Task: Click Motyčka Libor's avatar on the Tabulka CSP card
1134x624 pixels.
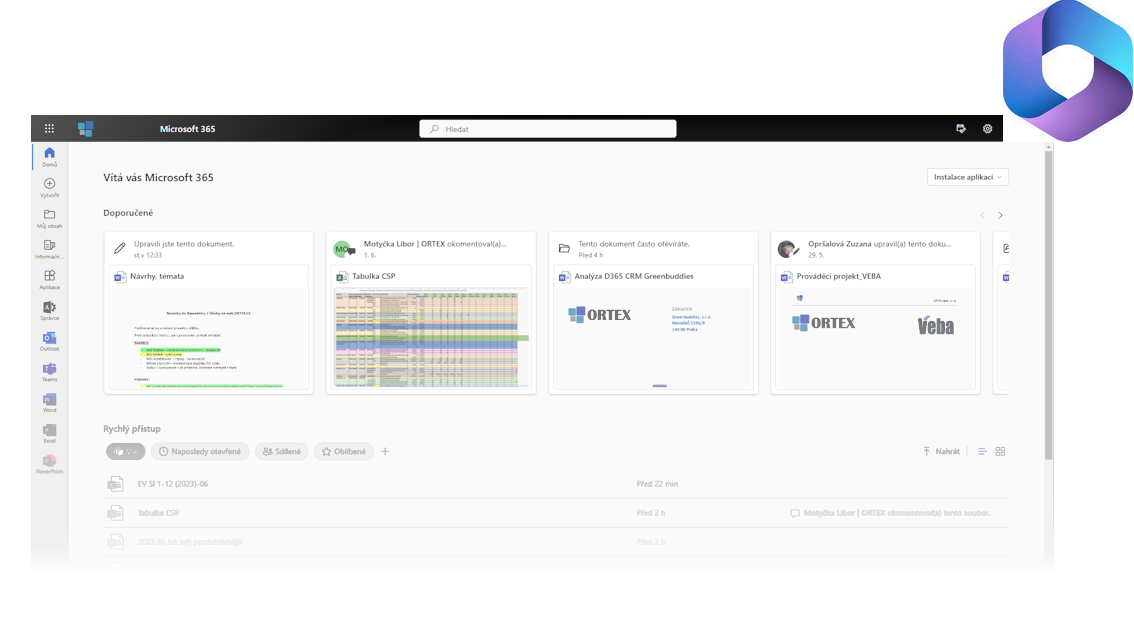Action: coord(343,249)
